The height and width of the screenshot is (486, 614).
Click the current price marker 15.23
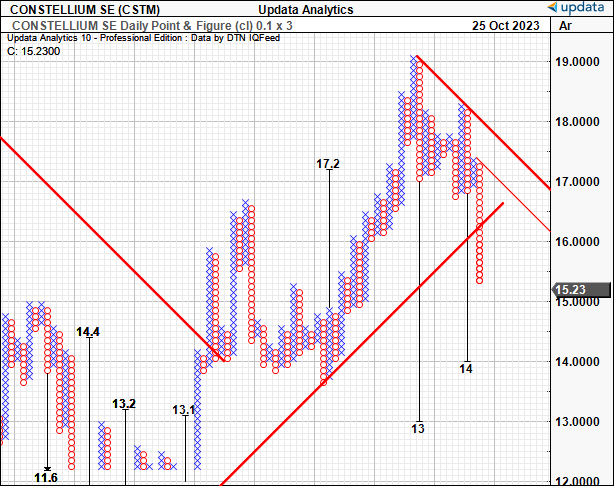(x=581, y=290)
